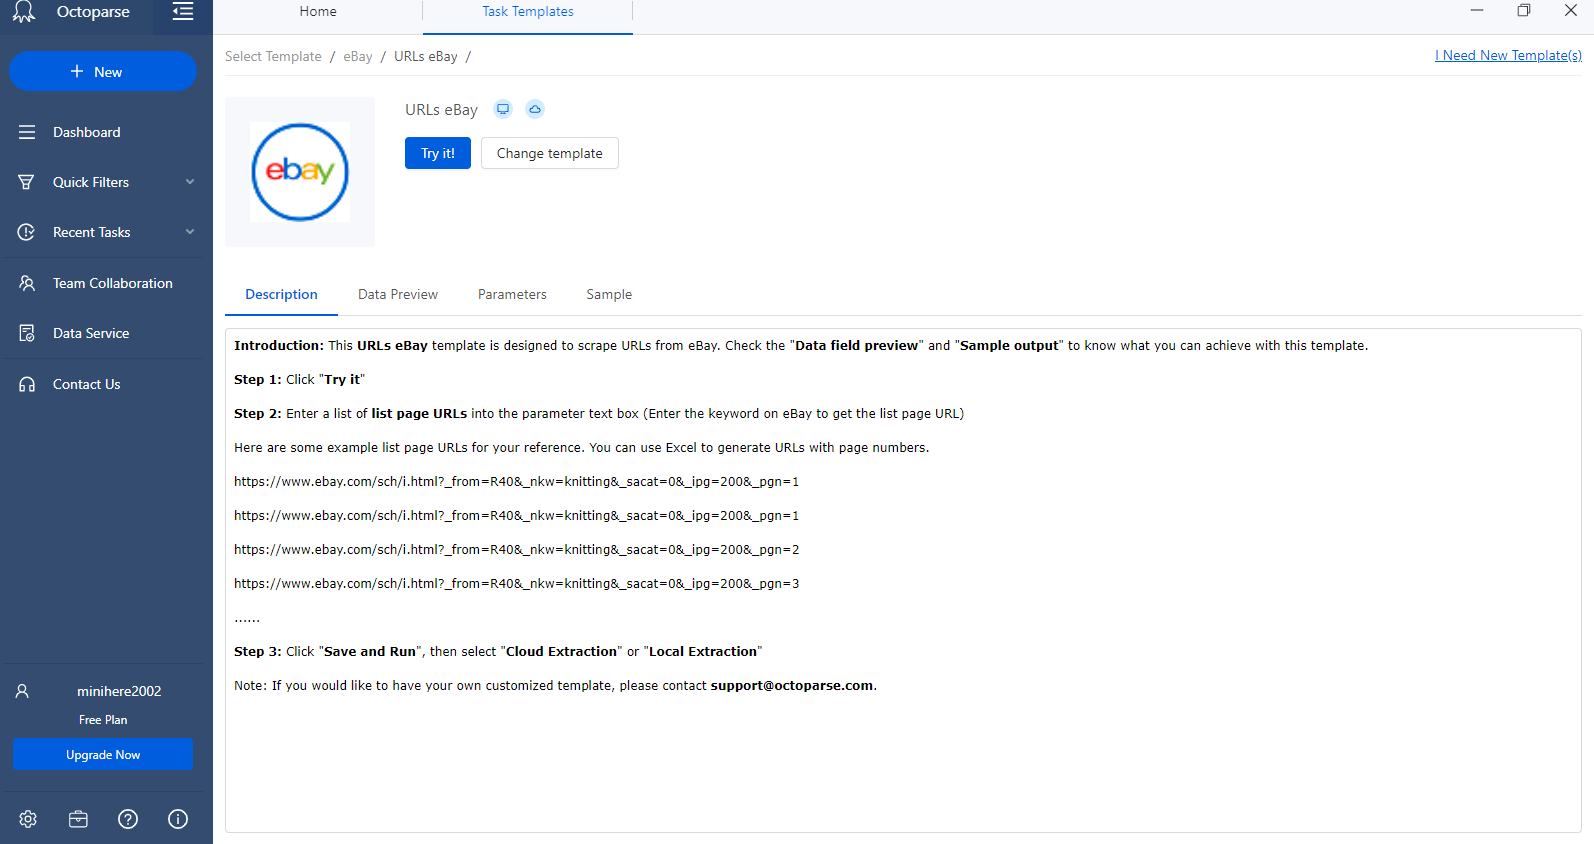Viewport: 1594px width, 844px height.
Task: Click the Change template button
Action: pos(550,153)
